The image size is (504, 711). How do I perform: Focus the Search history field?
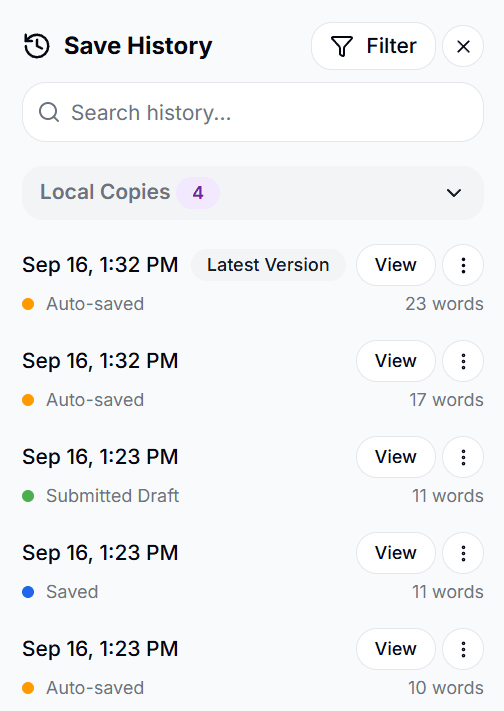click(x=253, y=112)
